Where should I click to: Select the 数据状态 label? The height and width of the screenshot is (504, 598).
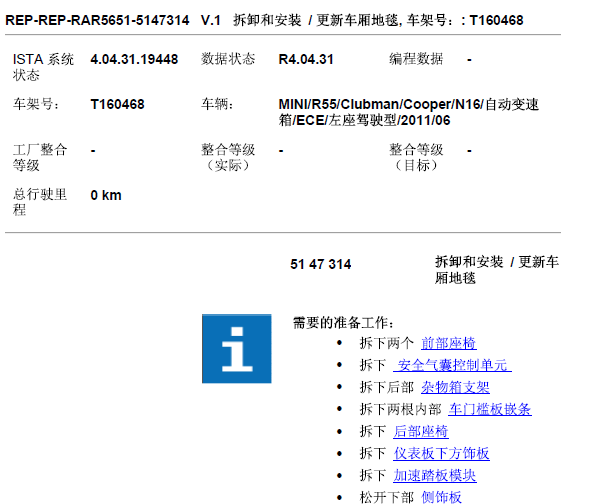click(x=228, y=59)
